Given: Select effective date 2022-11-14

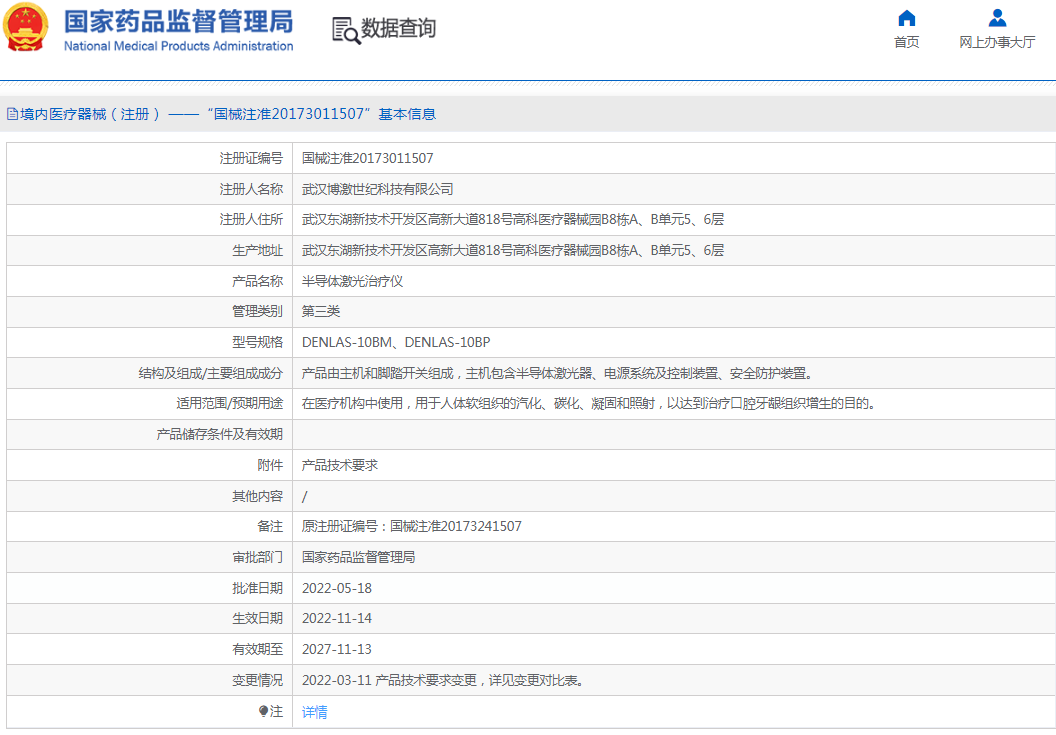Looking at the screenshot, I should click(x=337, y=618).
